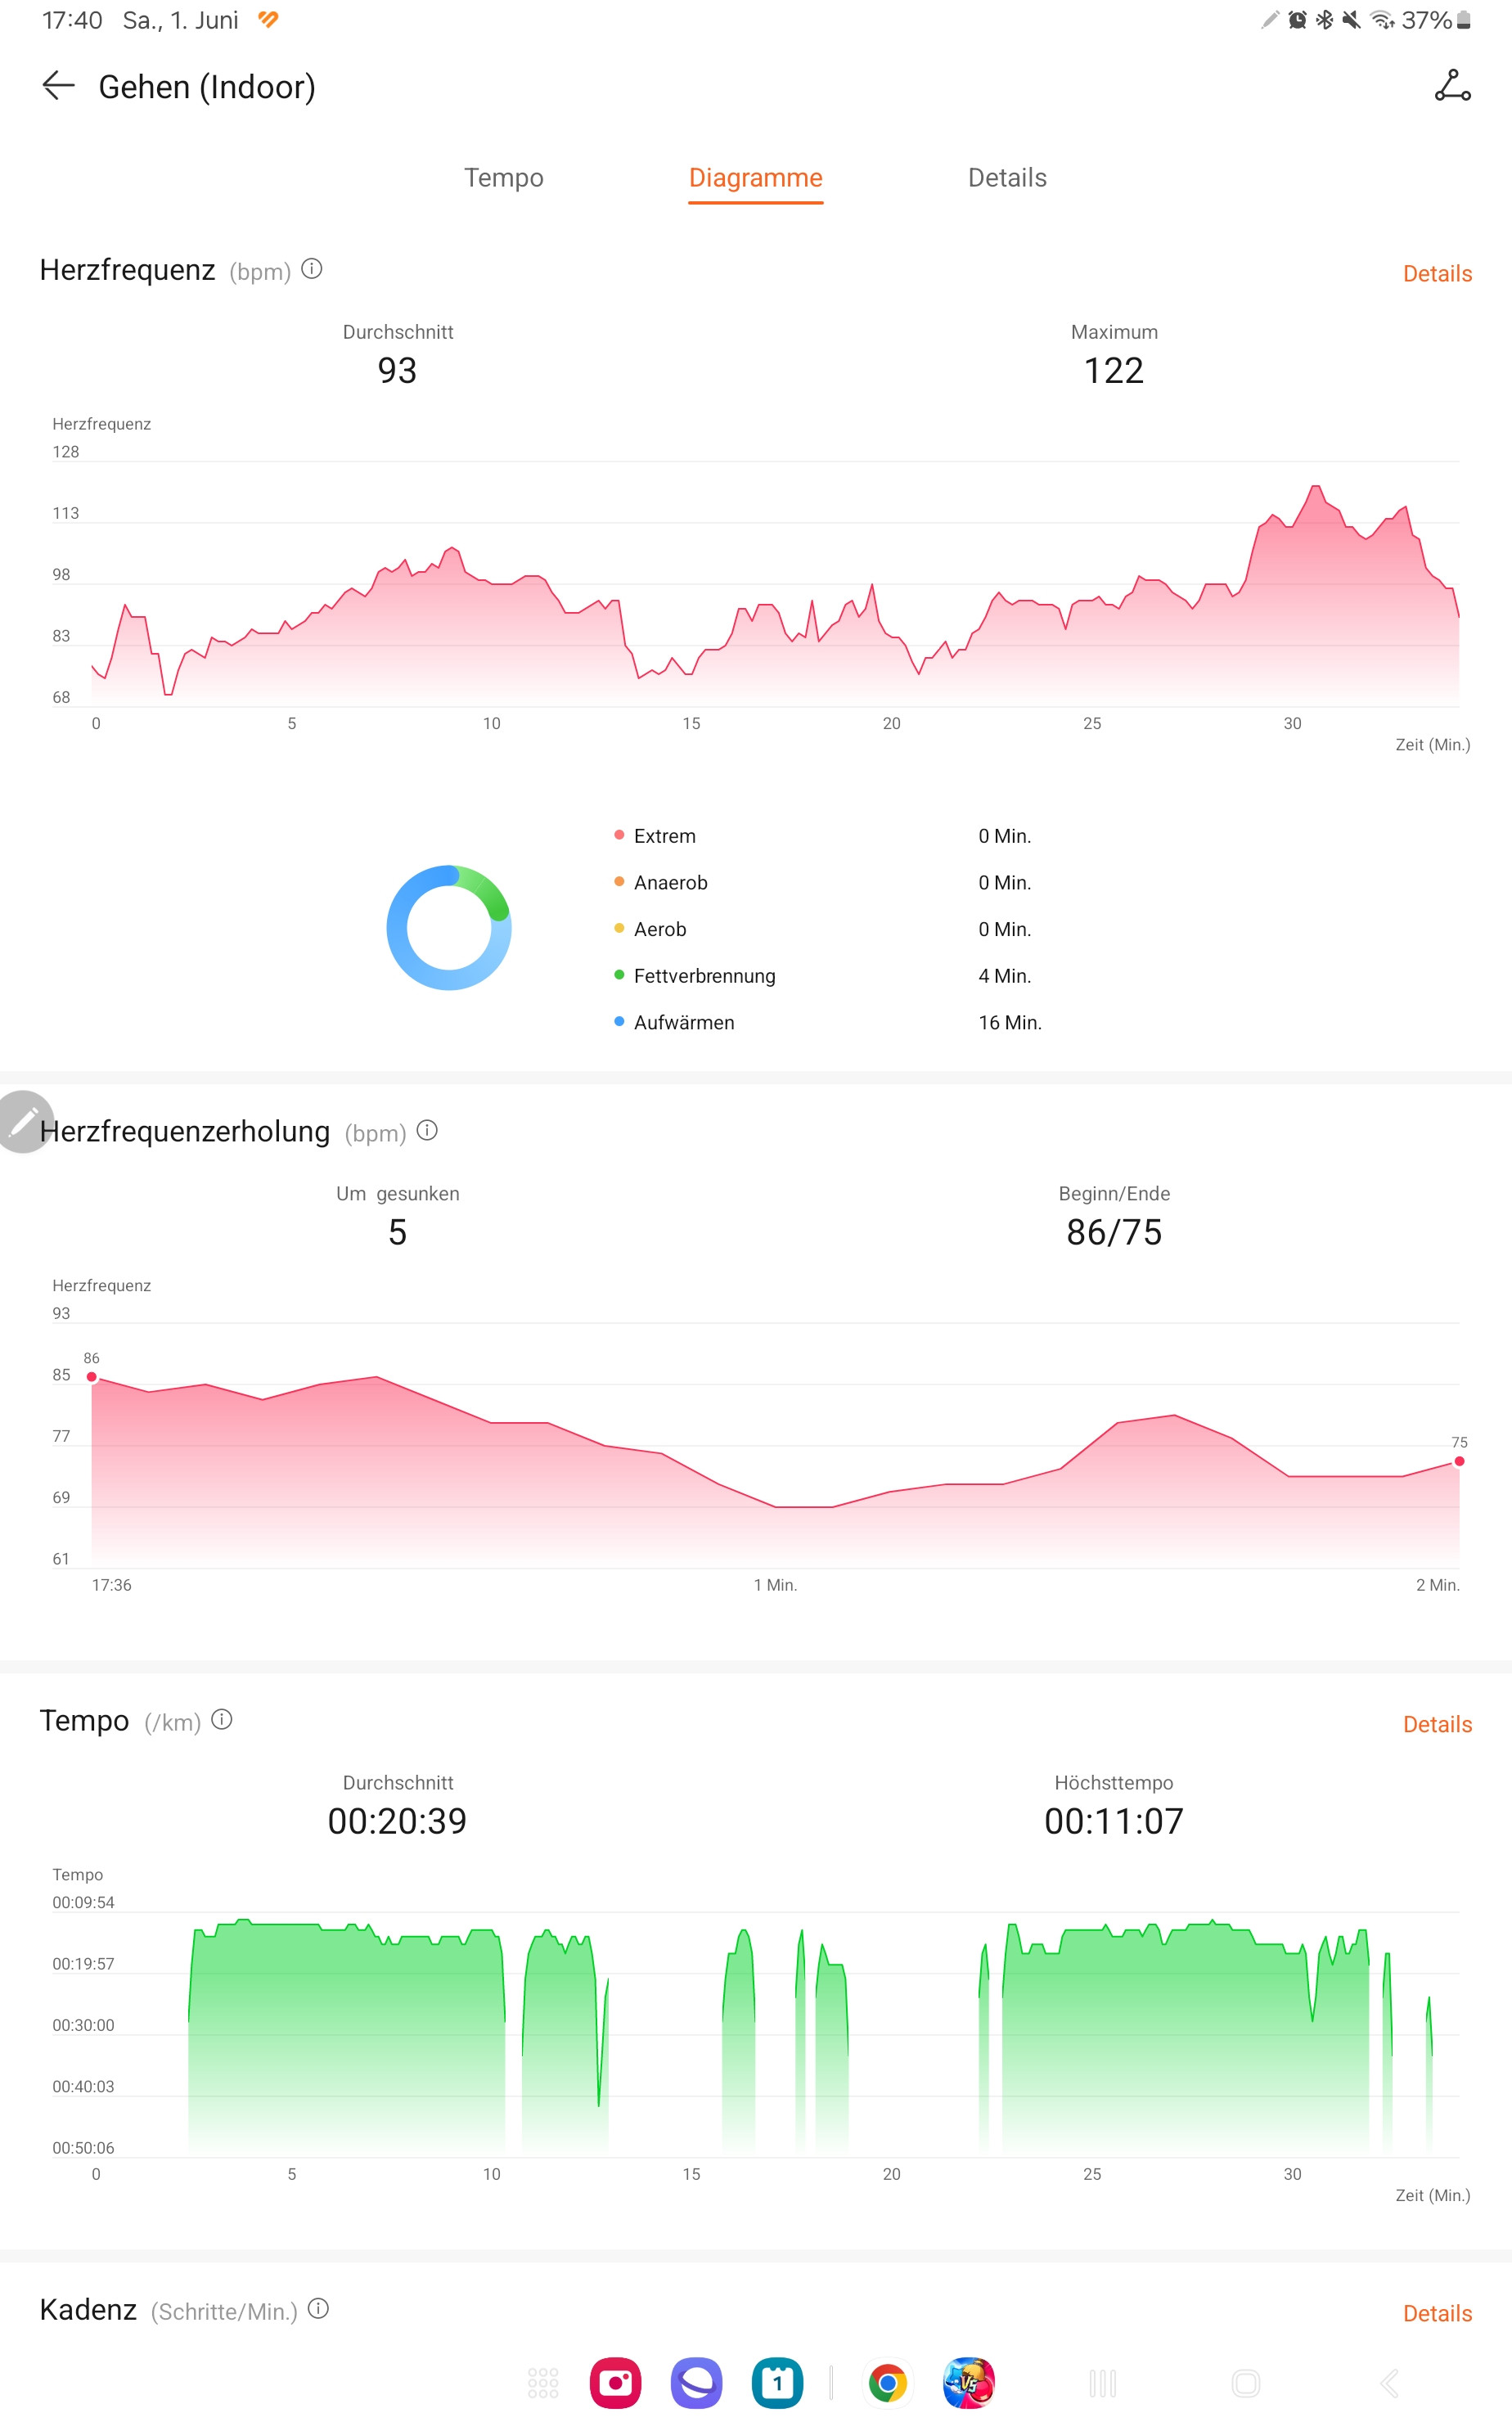Tap the average heart rate value 93

coord(397,371)
